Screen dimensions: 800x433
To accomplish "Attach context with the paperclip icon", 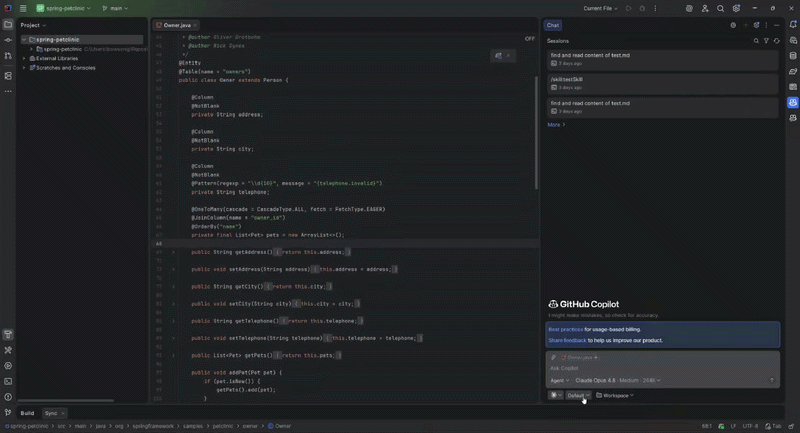I will (554, 358).
